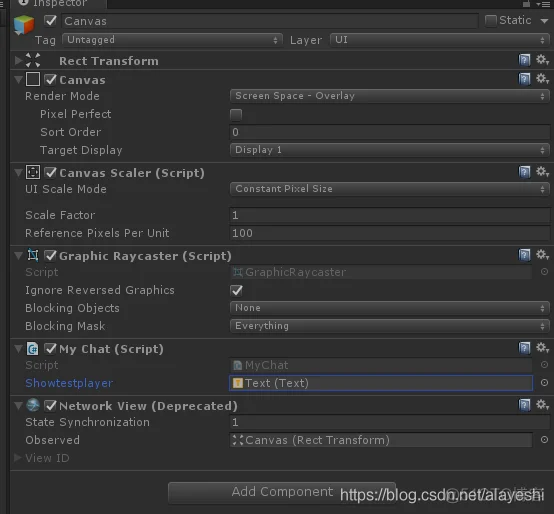This screenshot has height=514, width=554.
Task: Expand the View ID foldout
Action: pyautogui.click(x=18, y=458)
